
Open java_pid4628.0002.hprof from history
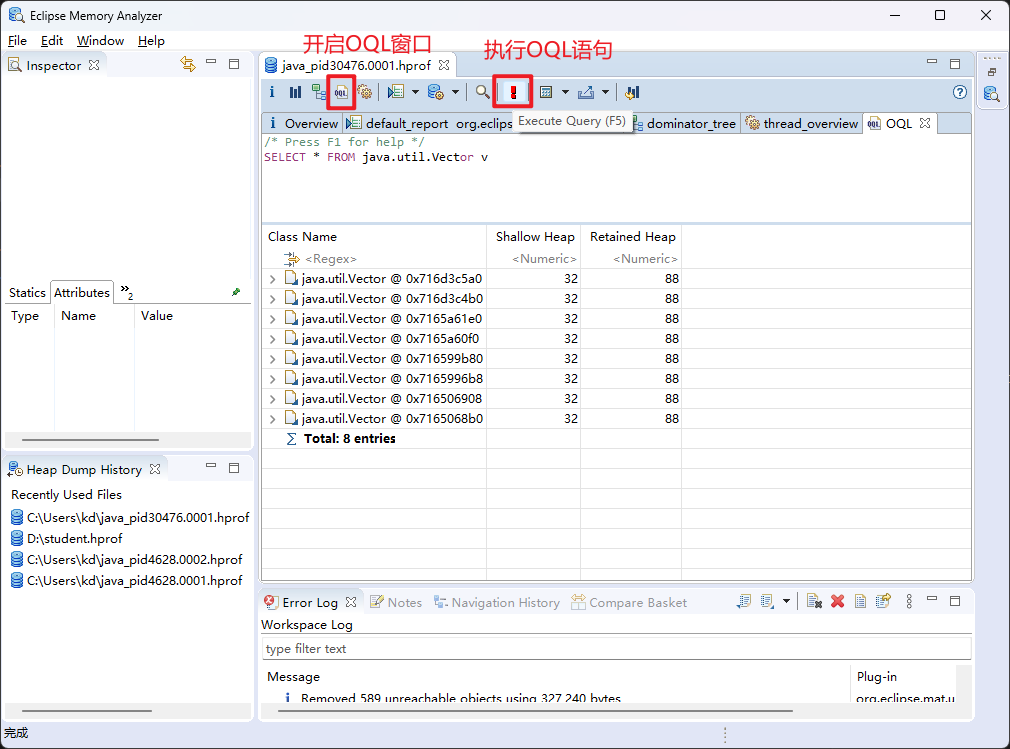coord(127,560)
